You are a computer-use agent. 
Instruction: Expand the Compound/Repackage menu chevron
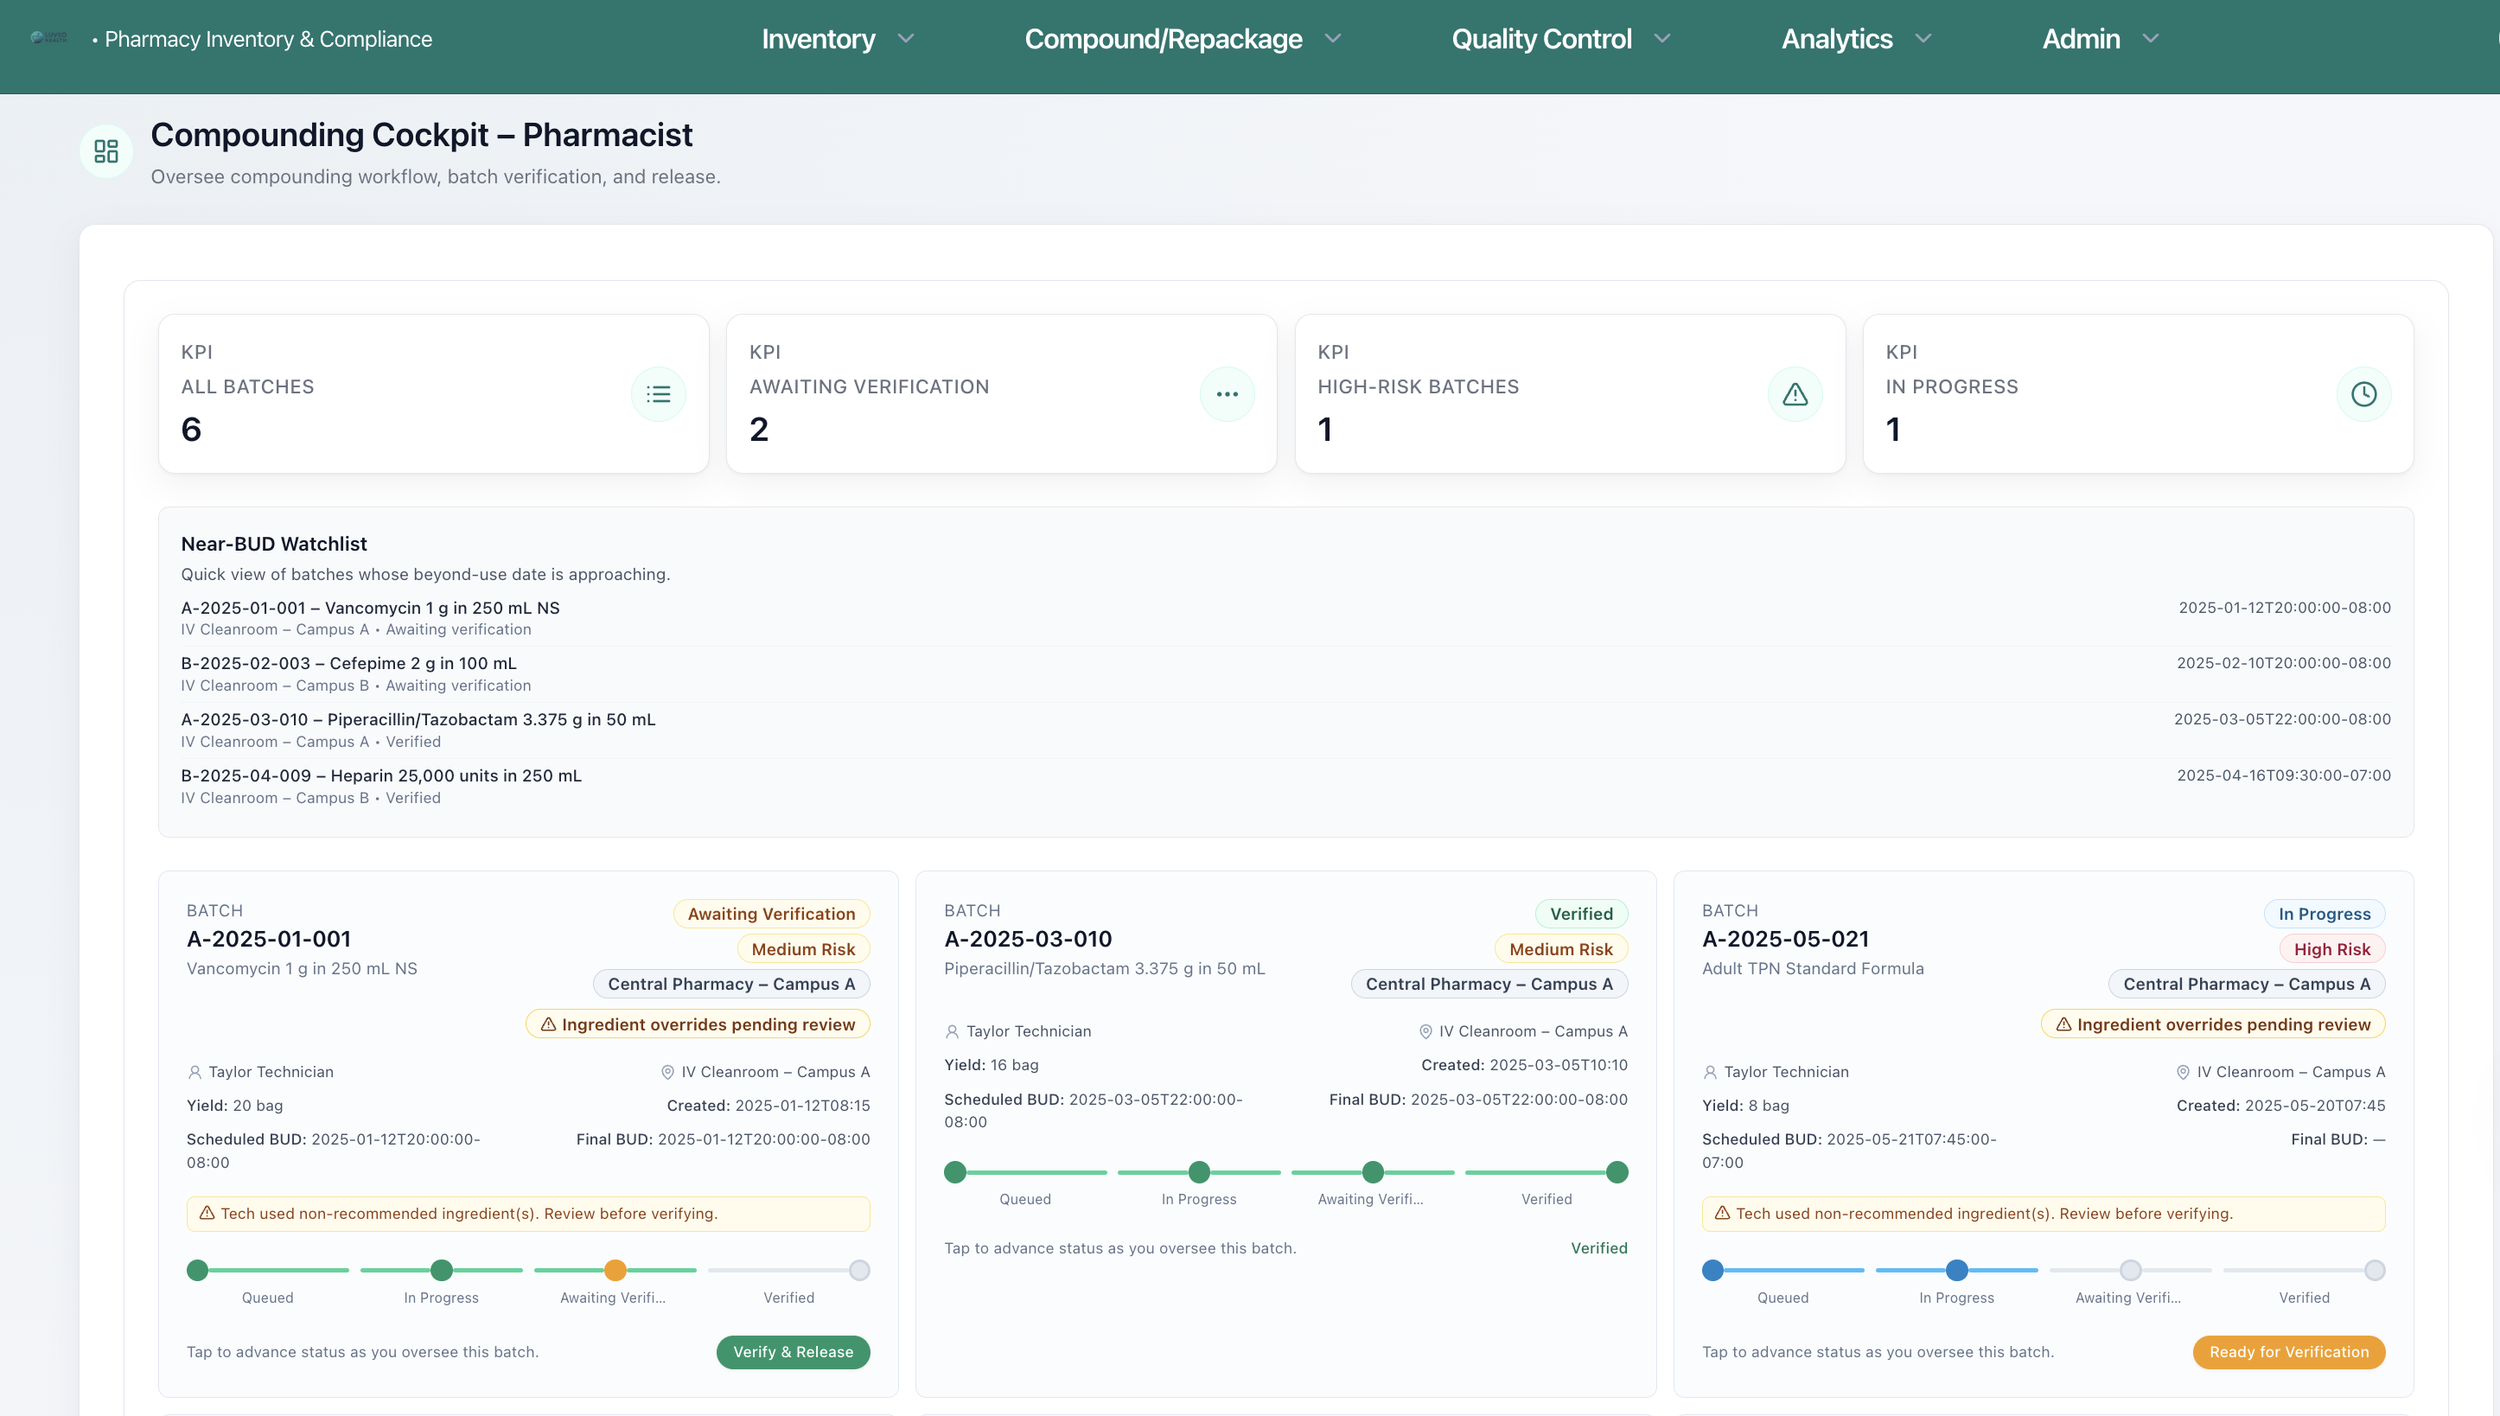(1332, 39)
